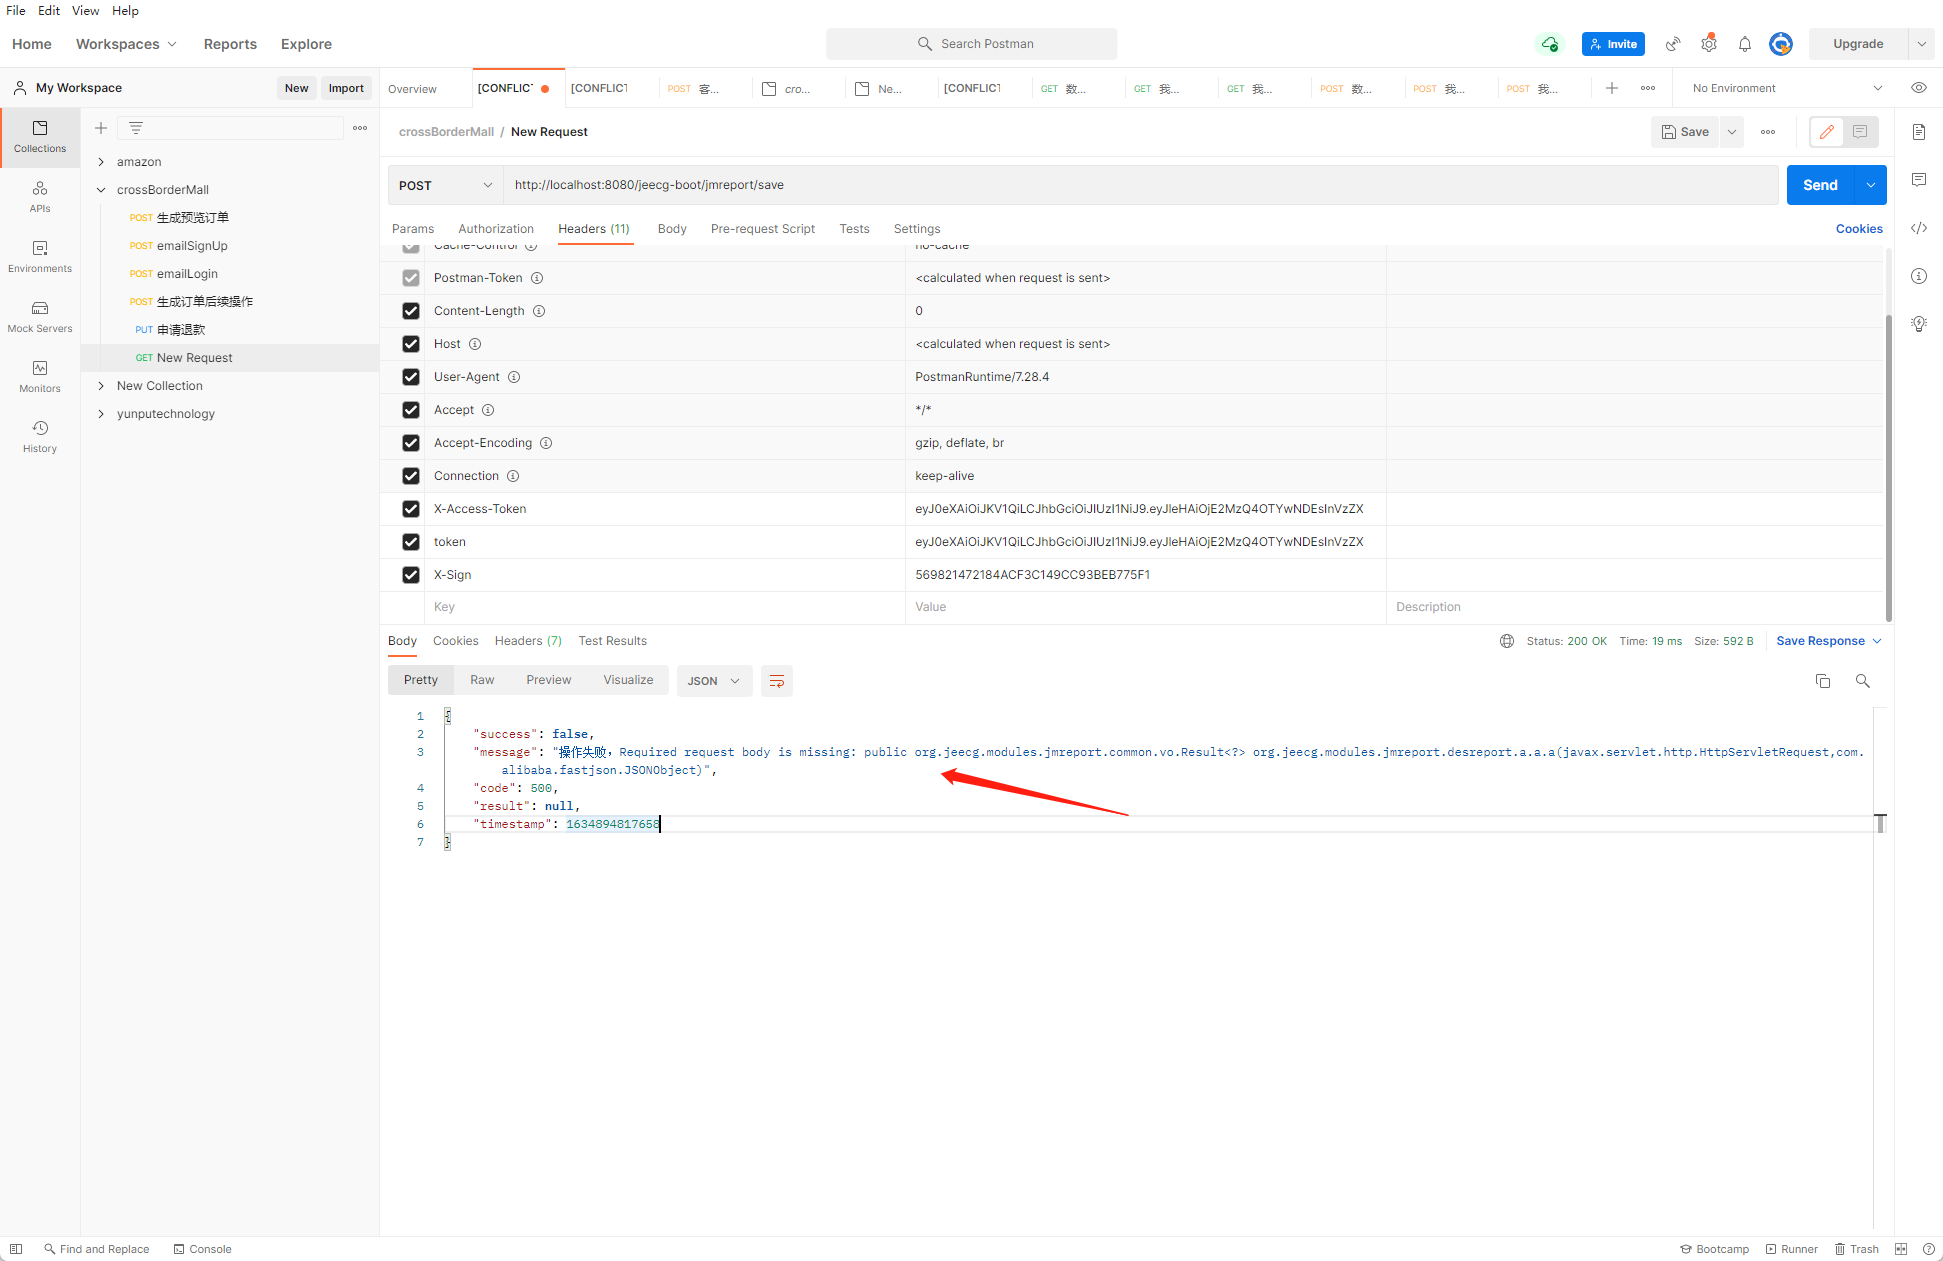The height and width of the screenshot is (1261, 1943).
Task: Open the APIs sidebar panel
Action: pyautogui.click(x=40, y=197)
